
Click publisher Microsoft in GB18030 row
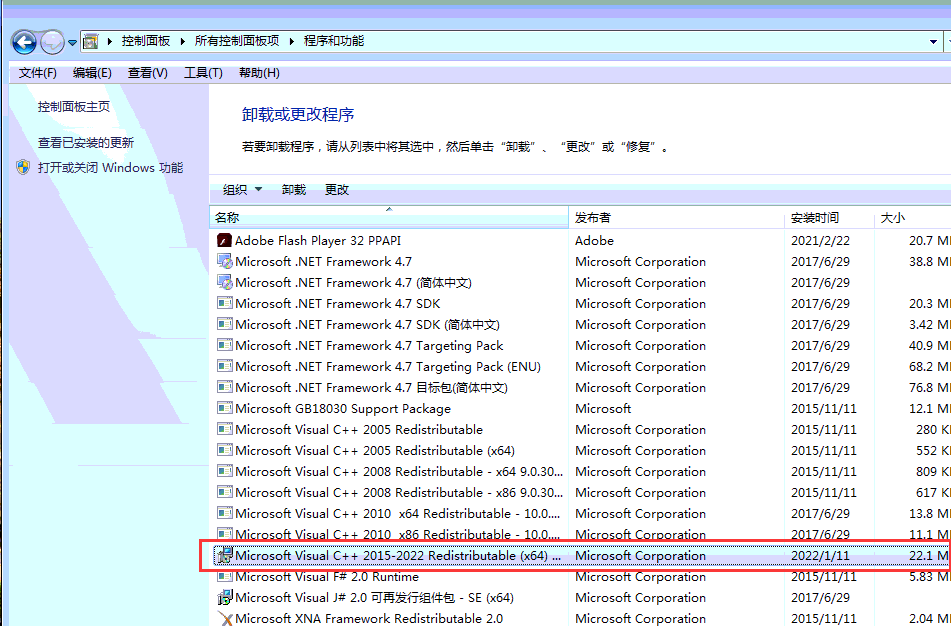603,409
